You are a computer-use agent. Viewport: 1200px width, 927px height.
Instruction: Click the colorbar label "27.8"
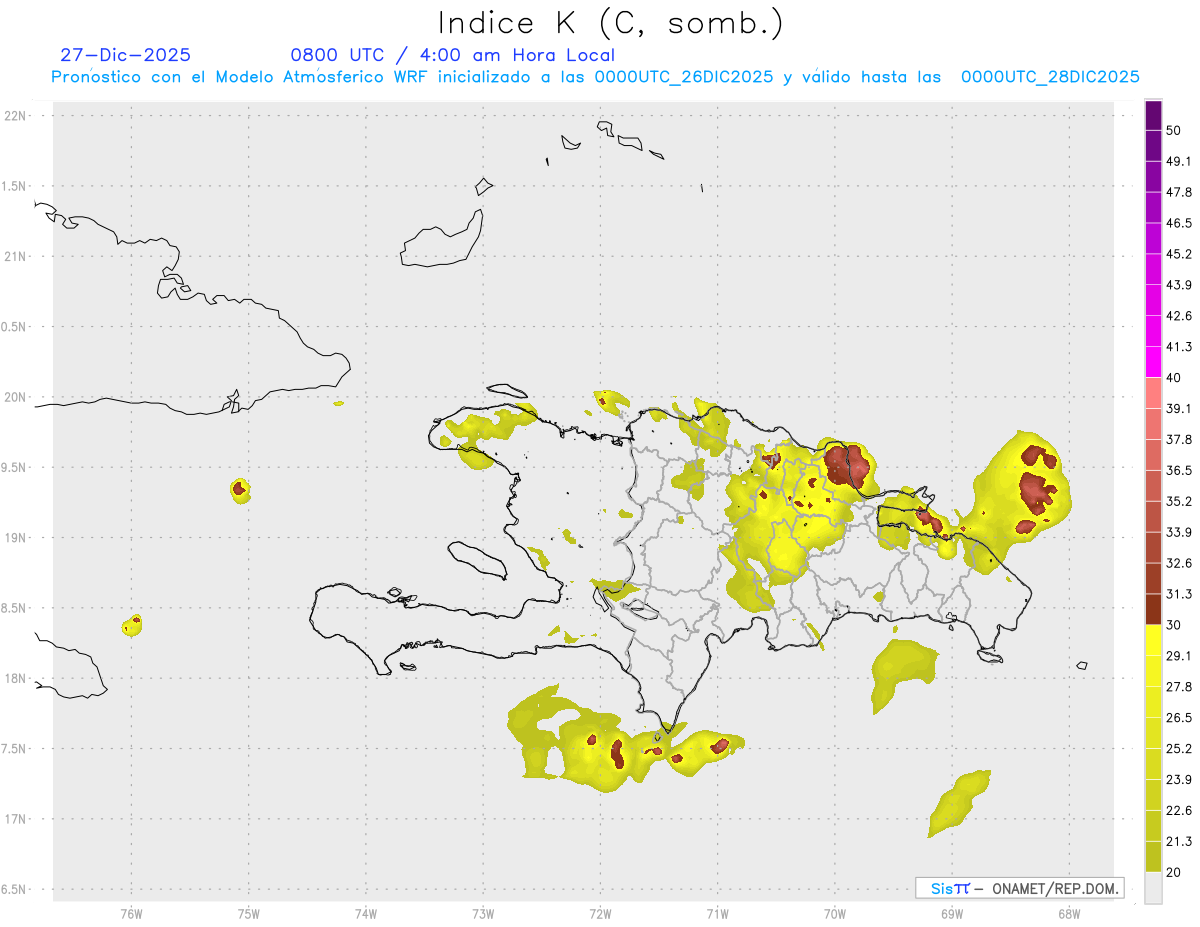tap(1178, 687)
